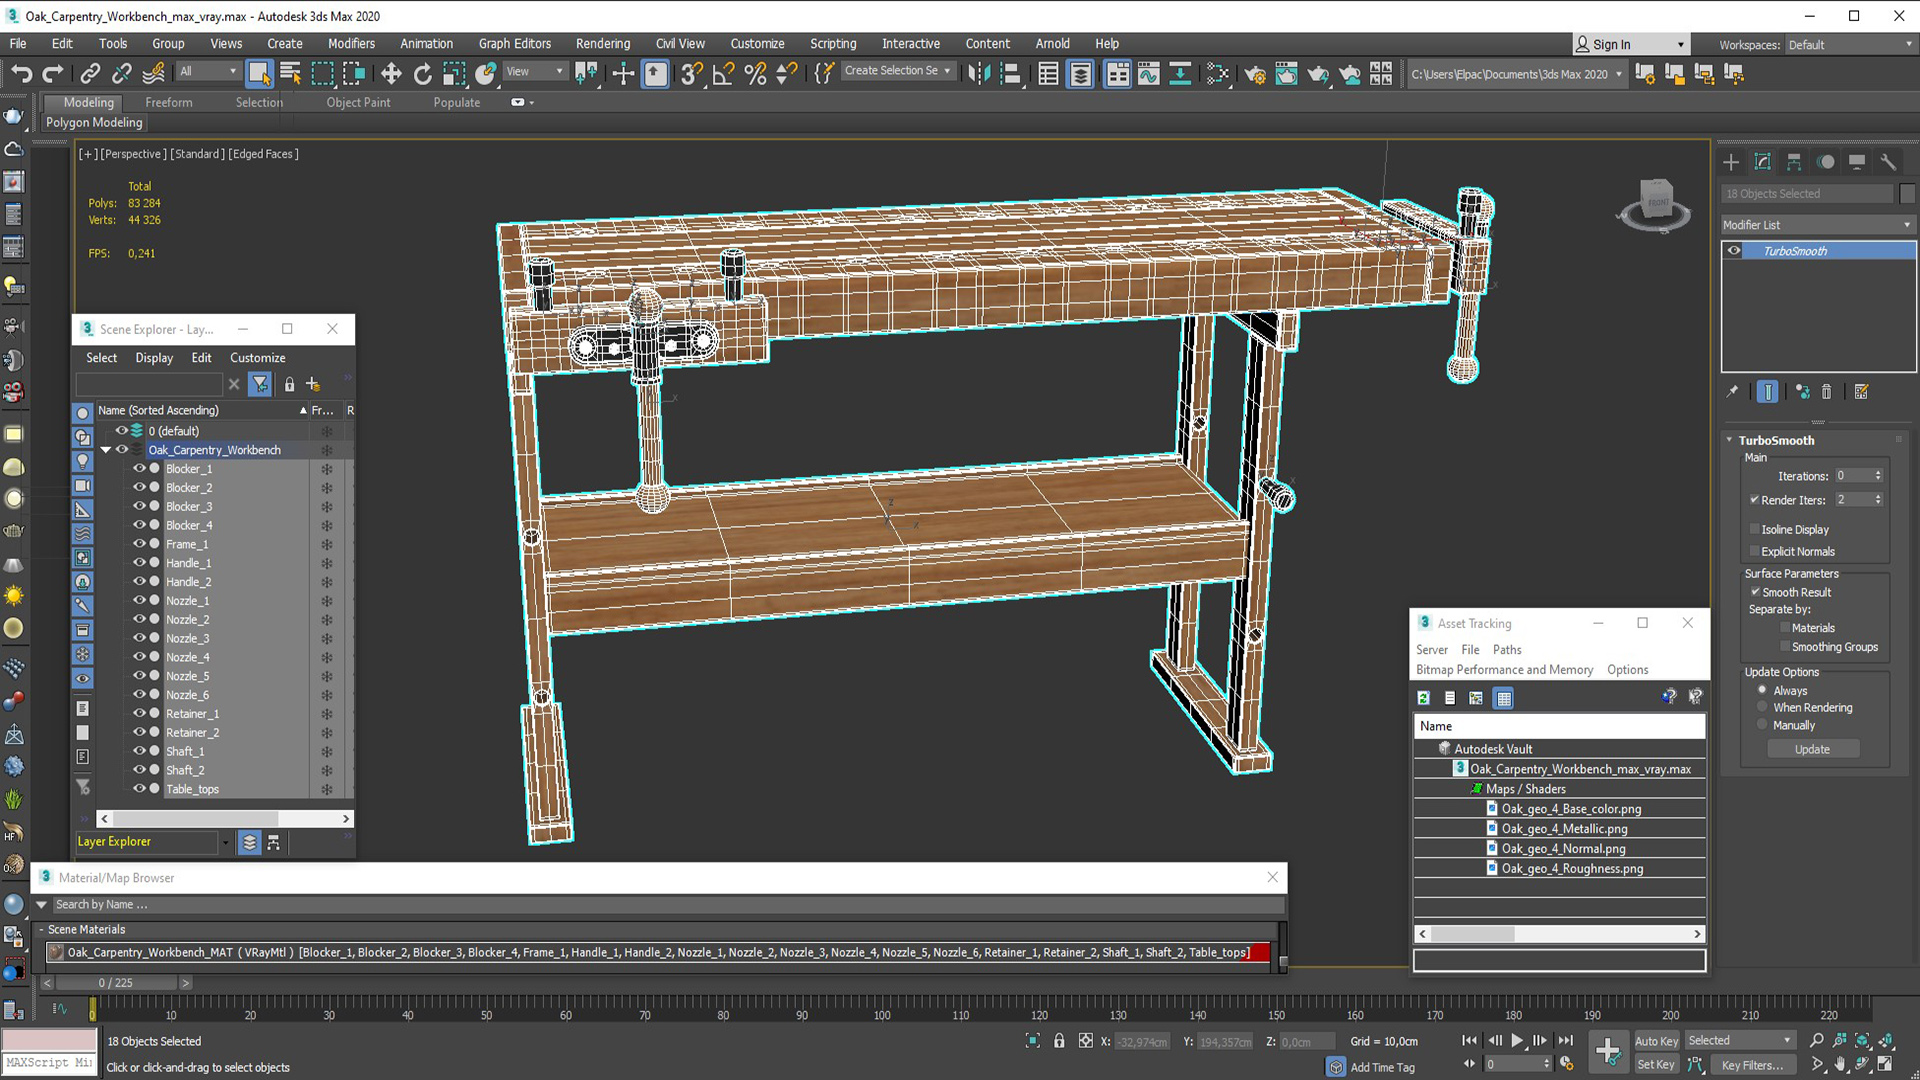Hide the Frame_1 object eye icon
The image size is (1920, 1080).
139,544
